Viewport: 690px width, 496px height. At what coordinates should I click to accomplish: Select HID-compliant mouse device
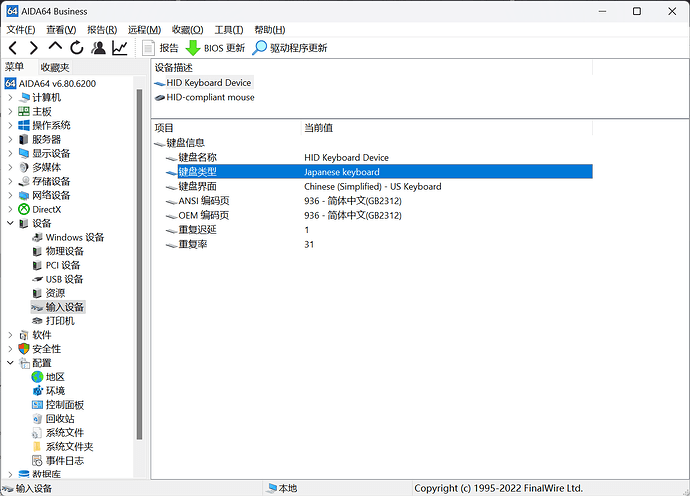210,97
